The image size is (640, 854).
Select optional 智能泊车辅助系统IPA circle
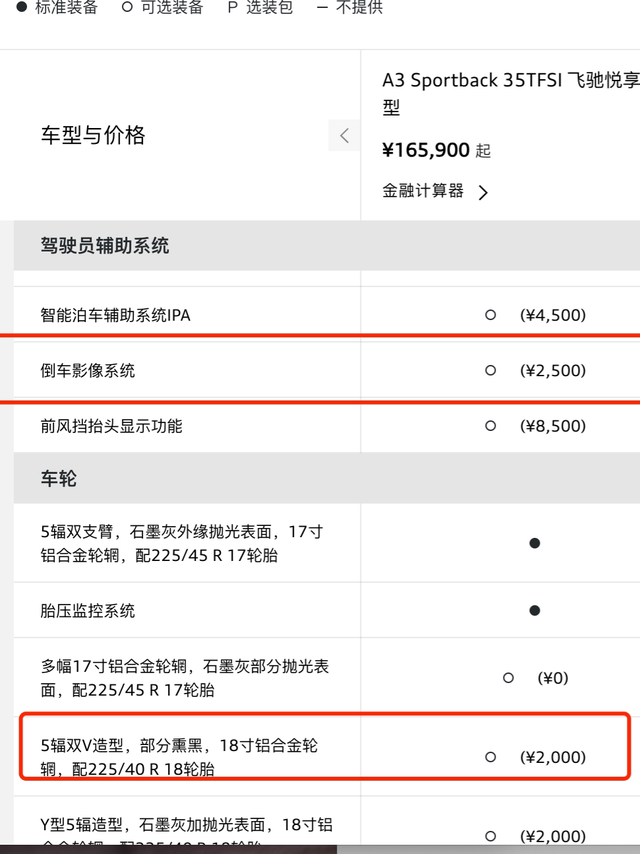pos(490,315)
